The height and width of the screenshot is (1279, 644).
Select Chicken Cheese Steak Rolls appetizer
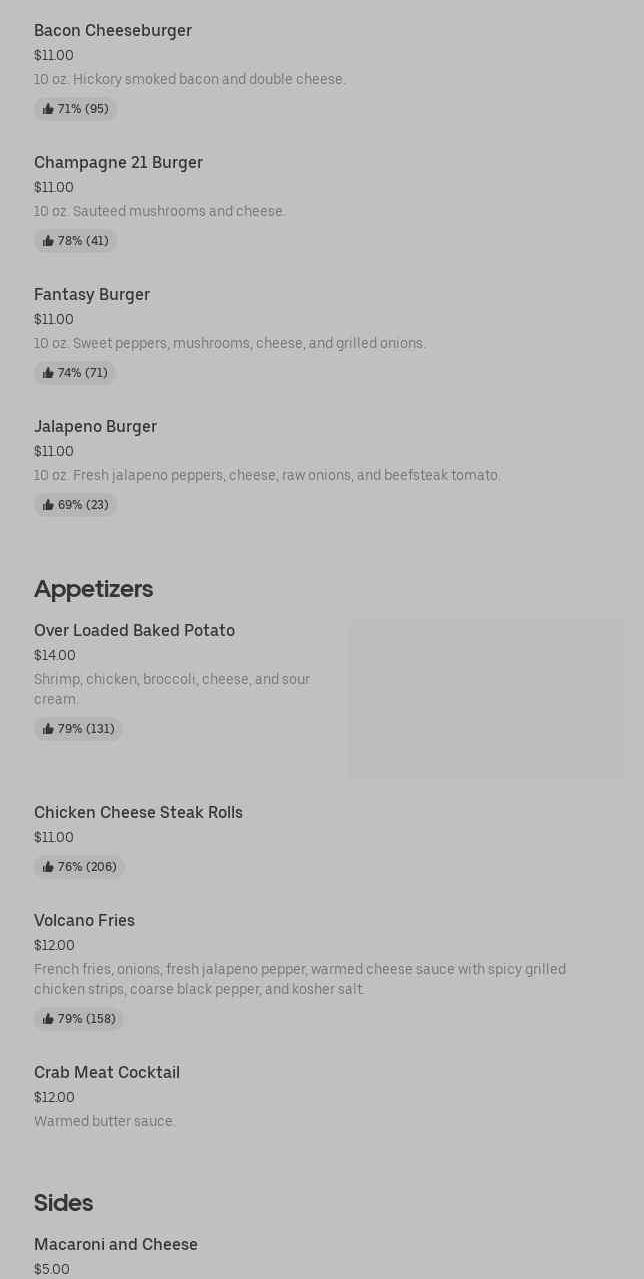click(x=138, y=813)
